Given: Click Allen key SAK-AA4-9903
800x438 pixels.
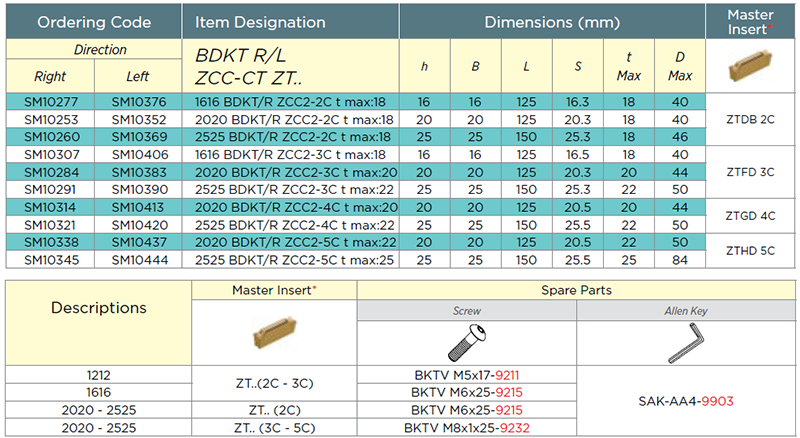Looking at the screenshot, I should [686, 402].
